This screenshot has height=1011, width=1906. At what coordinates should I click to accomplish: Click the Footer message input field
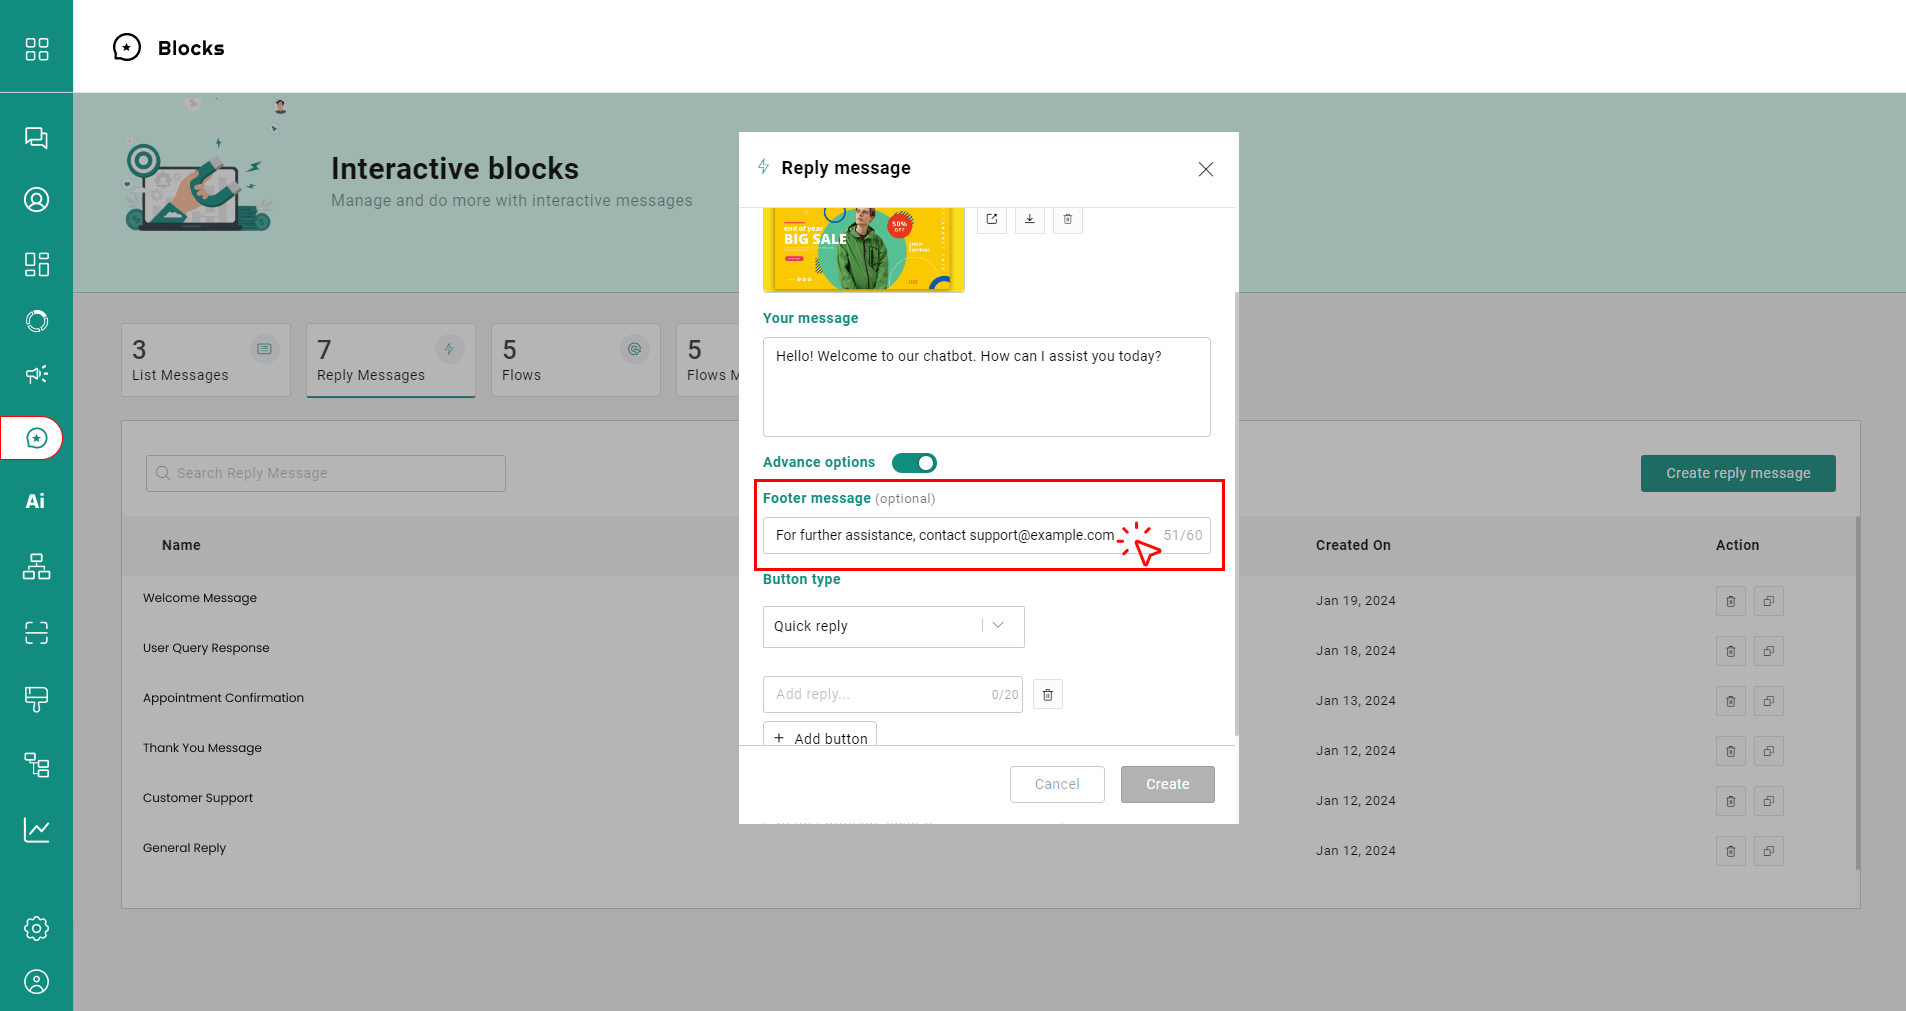pyautogui.click(x=943, y=536)
